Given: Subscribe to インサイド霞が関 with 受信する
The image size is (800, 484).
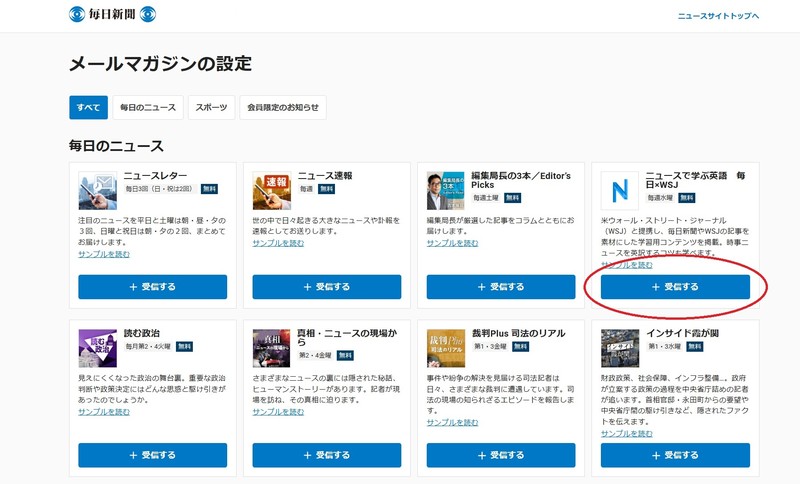Looking at the screenshot, I should click(x=676, y=455).
